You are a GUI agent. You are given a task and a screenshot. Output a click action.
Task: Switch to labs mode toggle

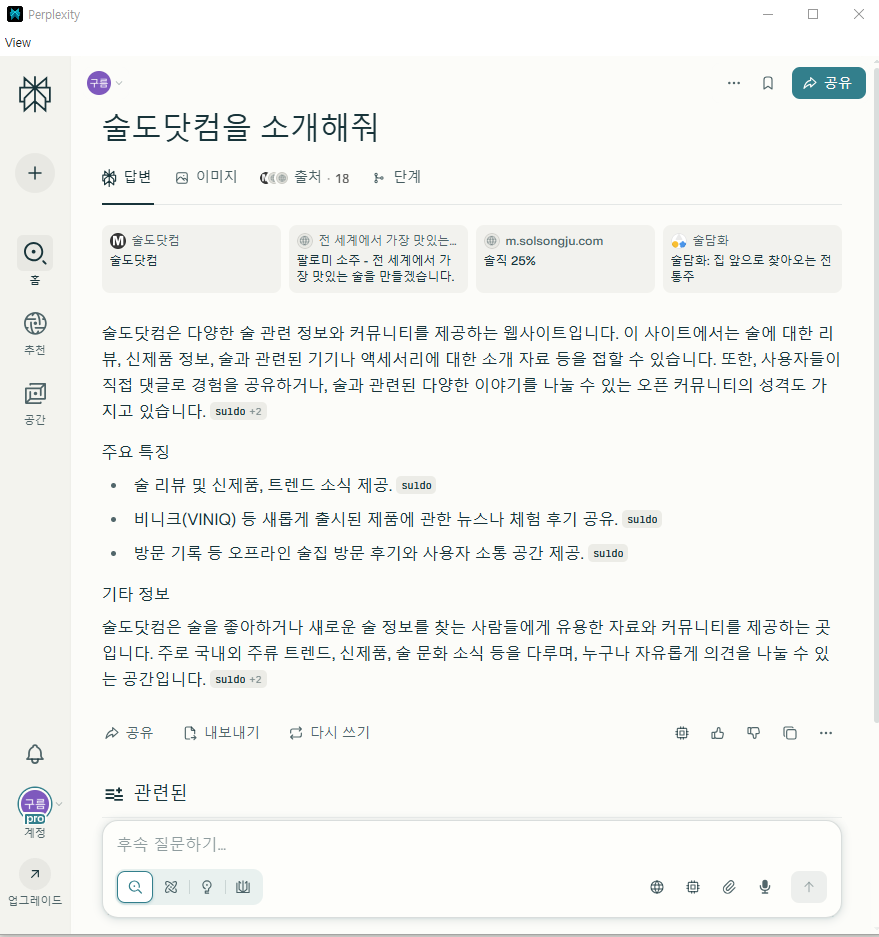[243, 887]
